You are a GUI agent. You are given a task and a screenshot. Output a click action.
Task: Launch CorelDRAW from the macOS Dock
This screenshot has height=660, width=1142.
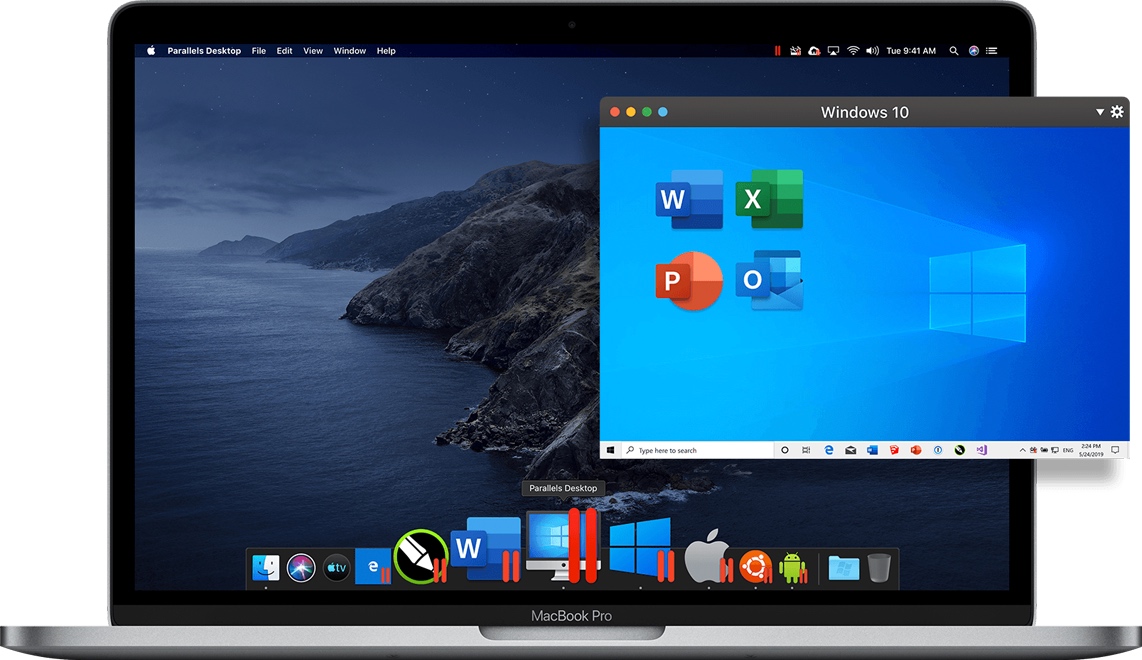pos(419,553)
